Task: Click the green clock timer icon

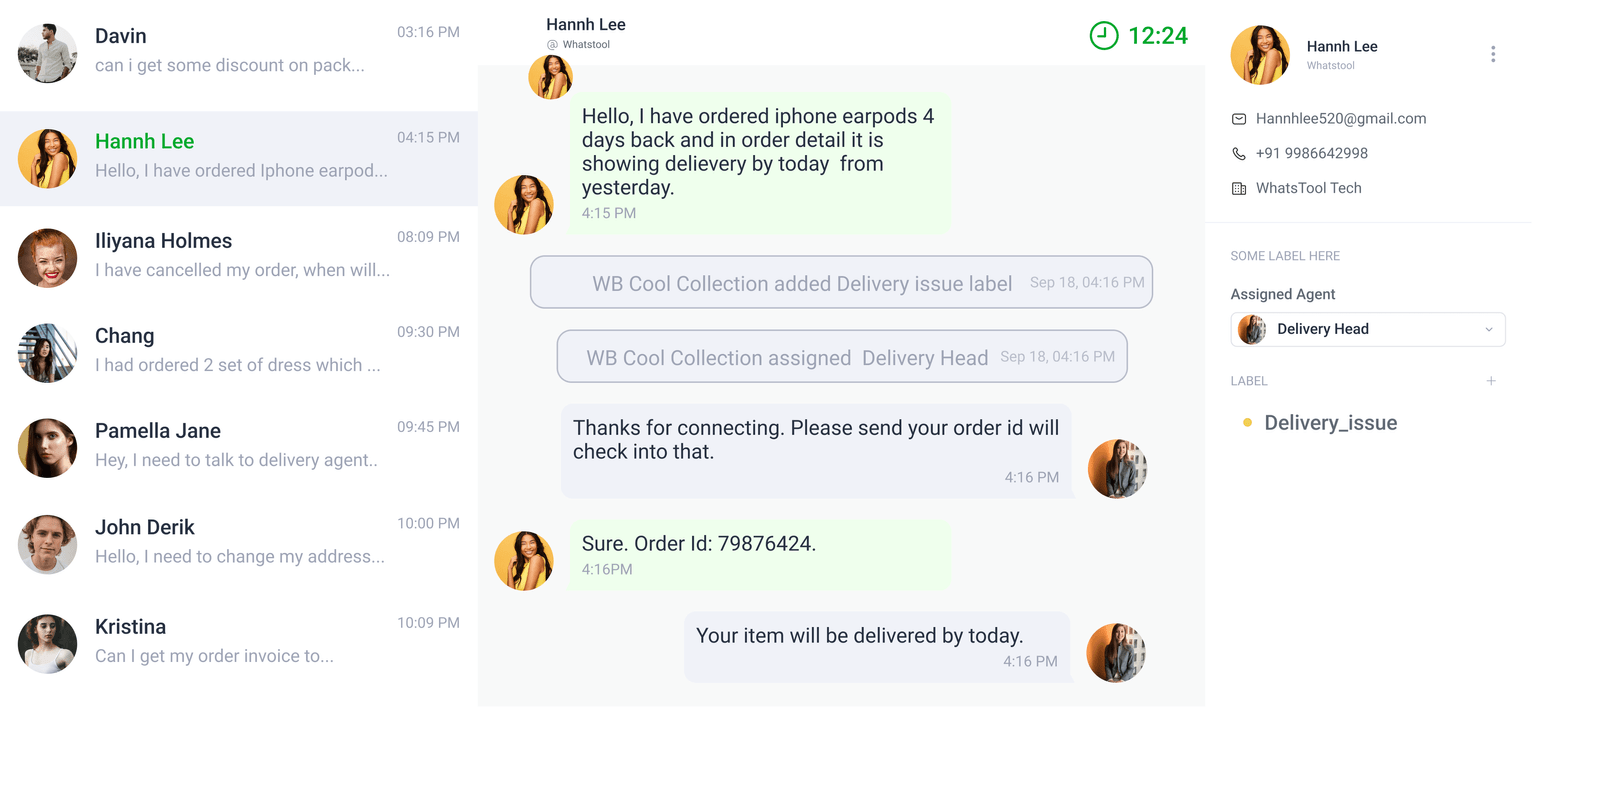Action: click(x=1103, y=36)
